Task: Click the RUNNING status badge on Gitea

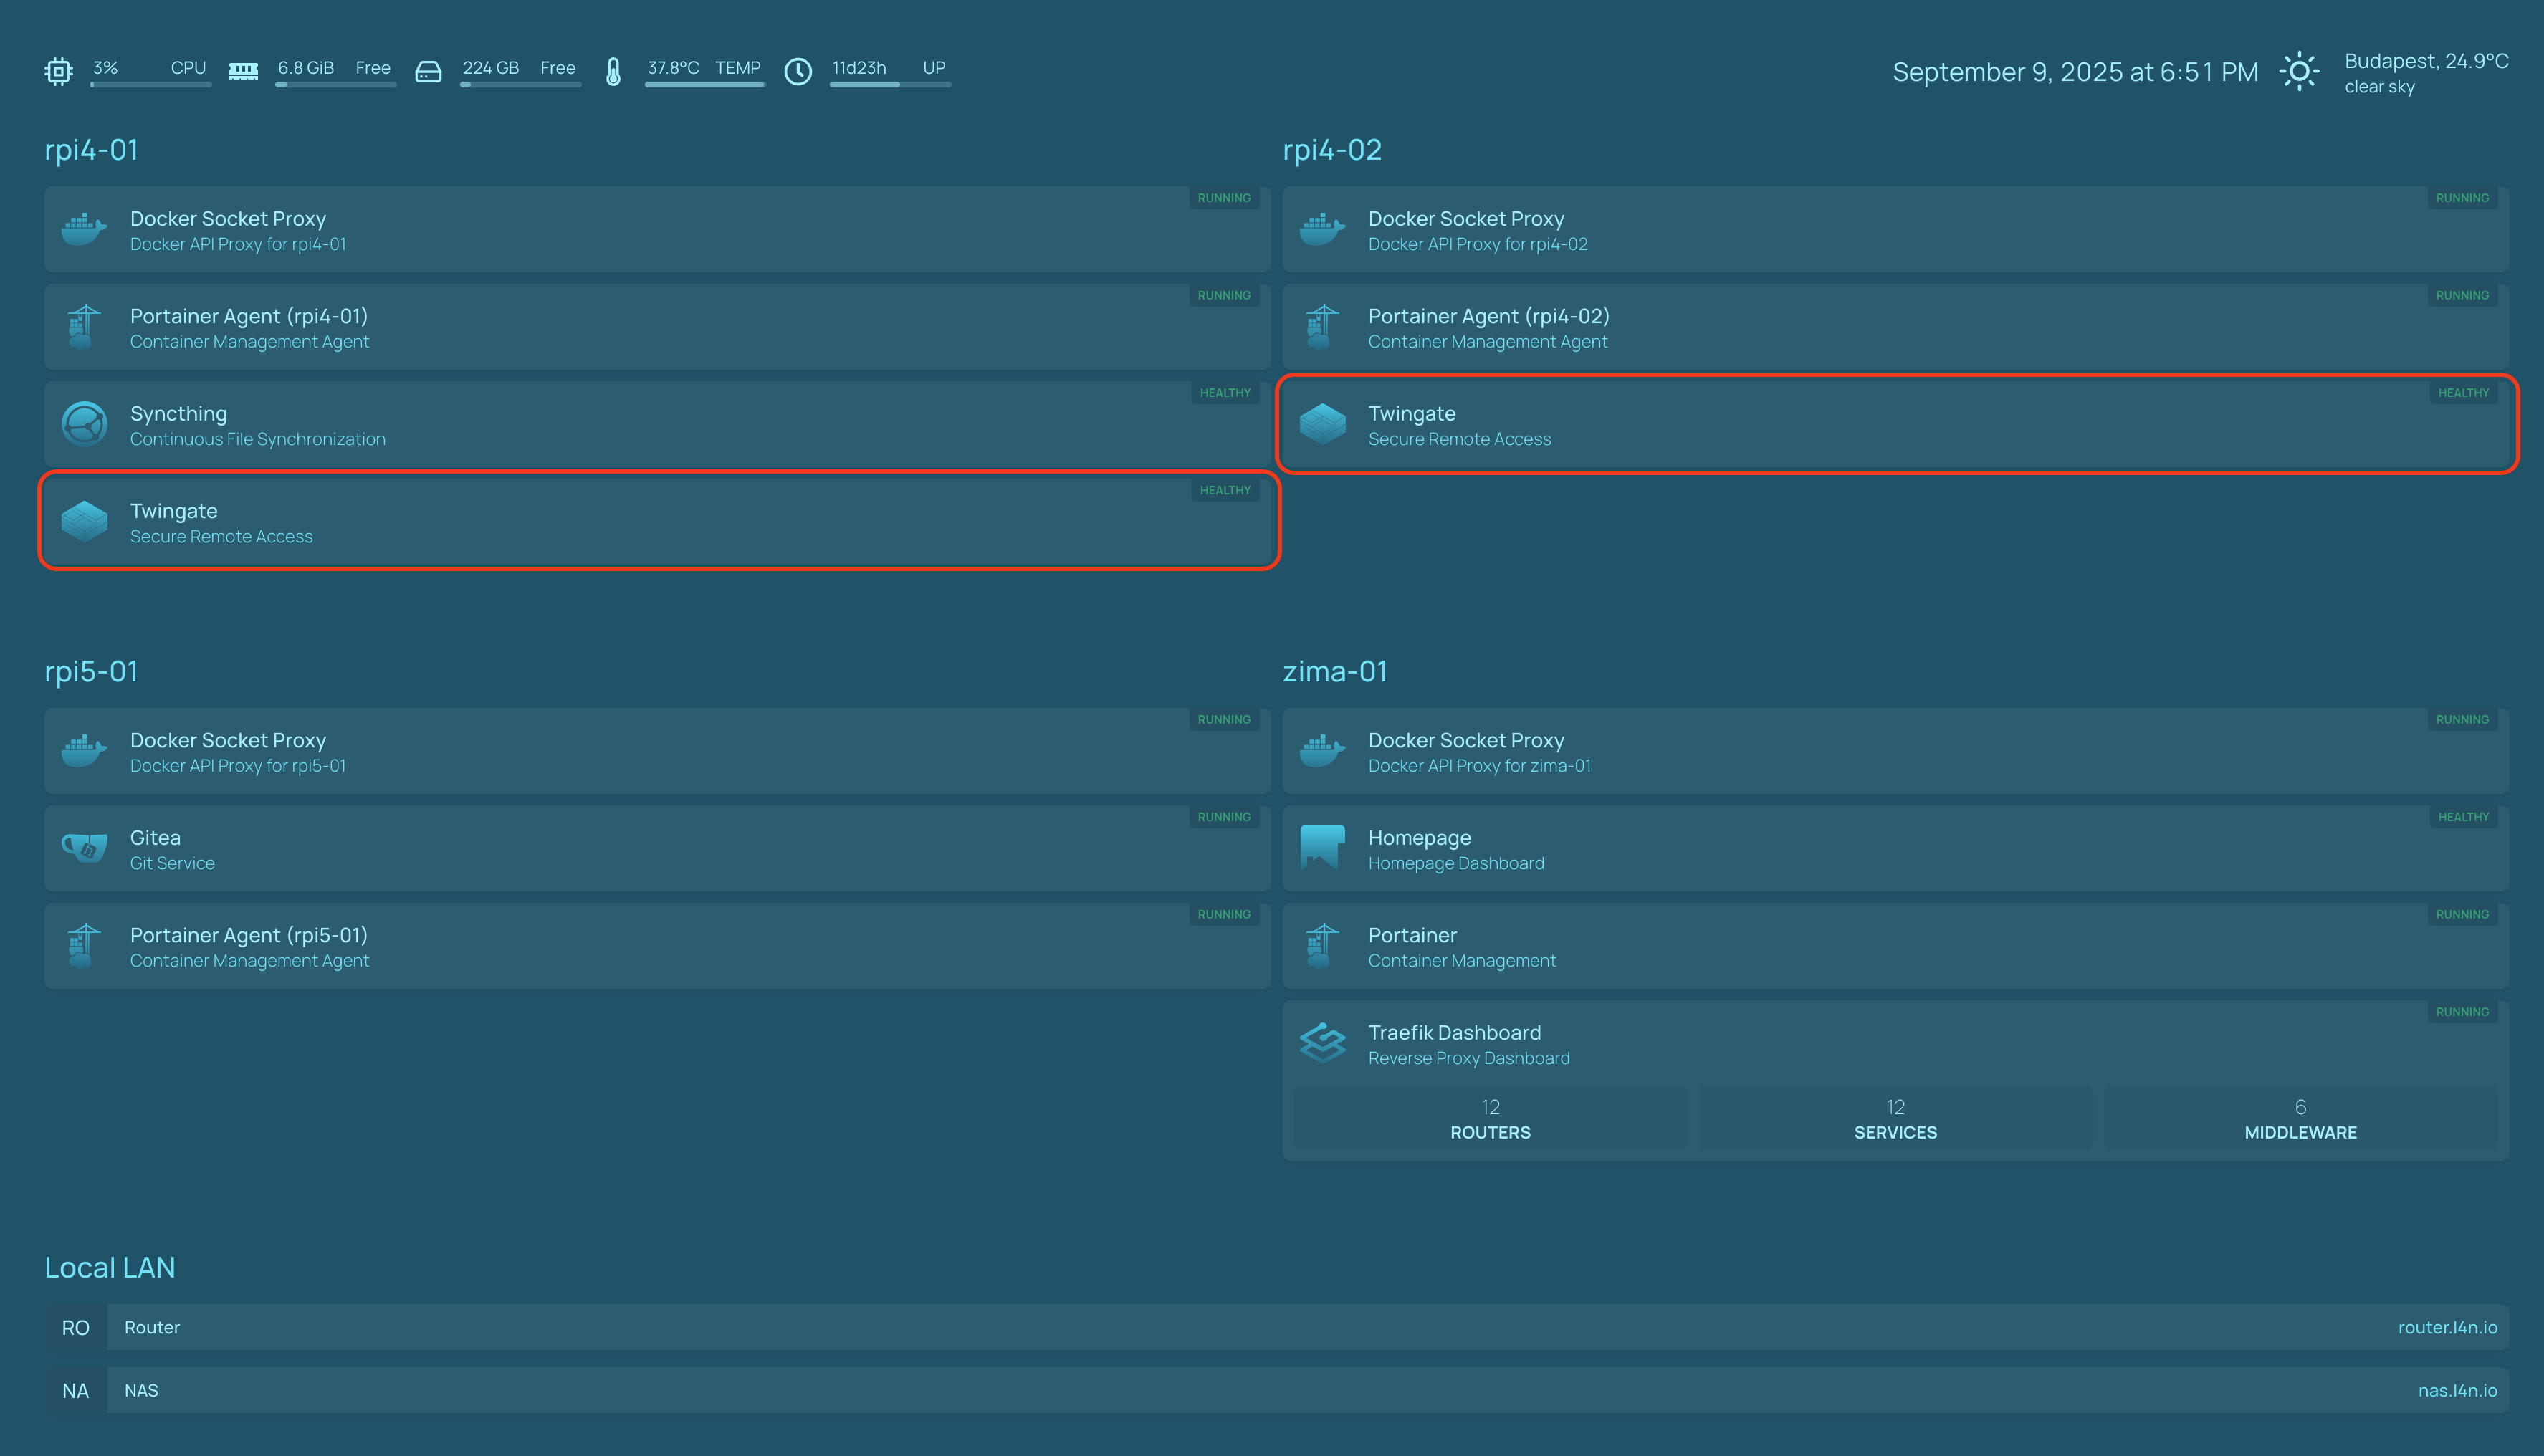Action: 1223,817
